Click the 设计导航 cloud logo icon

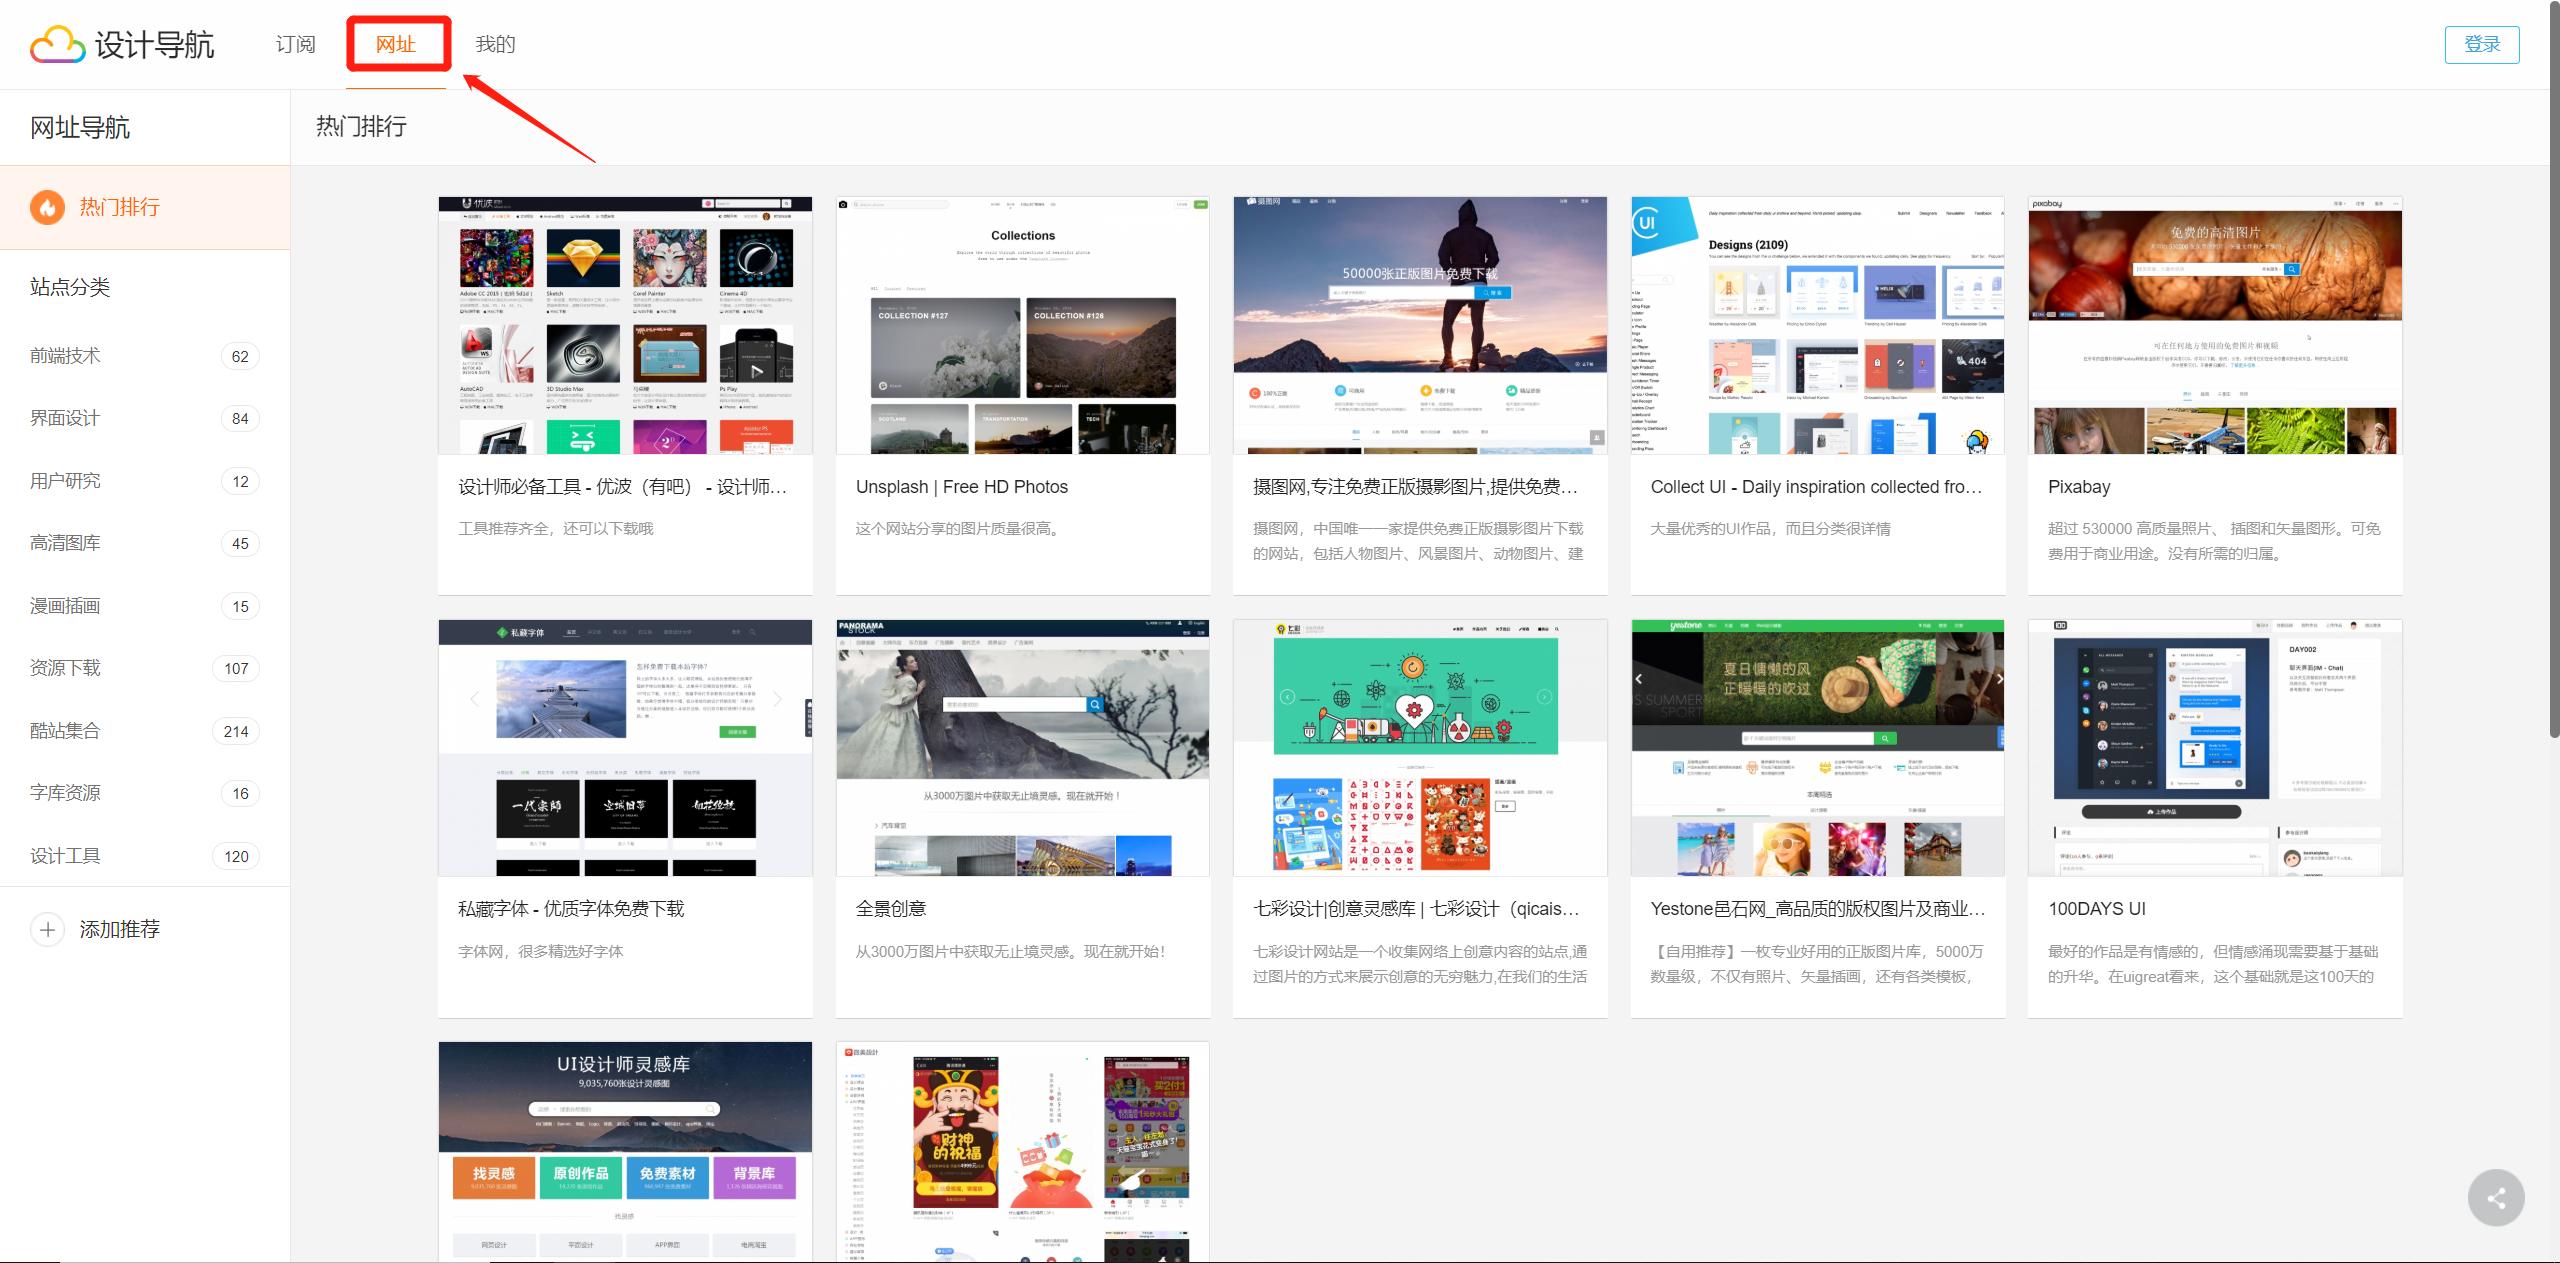point(58,45)
